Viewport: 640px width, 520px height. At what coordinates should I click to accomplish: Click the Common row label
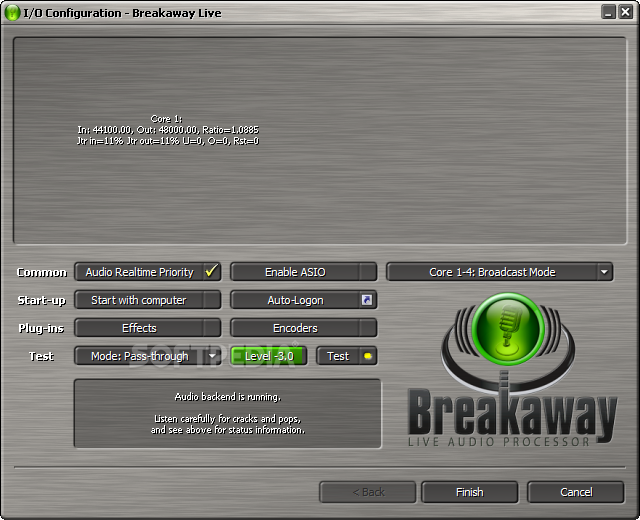tap(41, 272)
